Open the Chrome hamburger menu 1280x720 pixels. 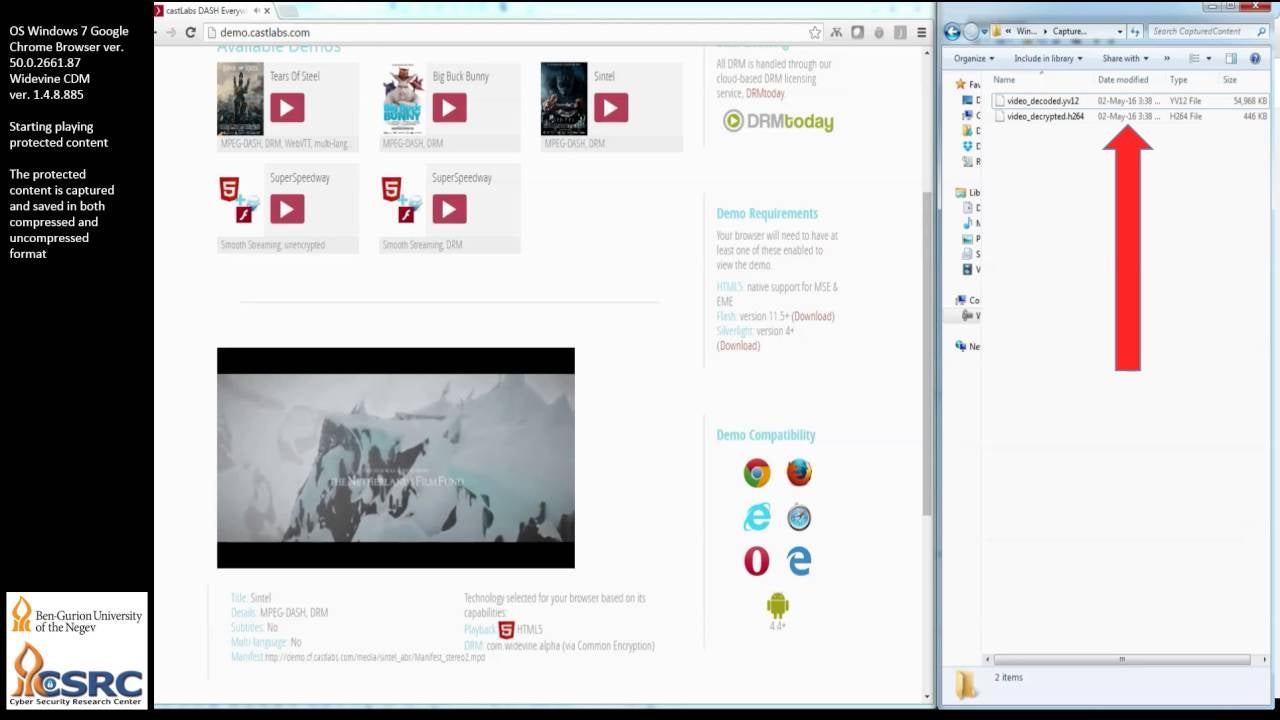coord(921,32)
